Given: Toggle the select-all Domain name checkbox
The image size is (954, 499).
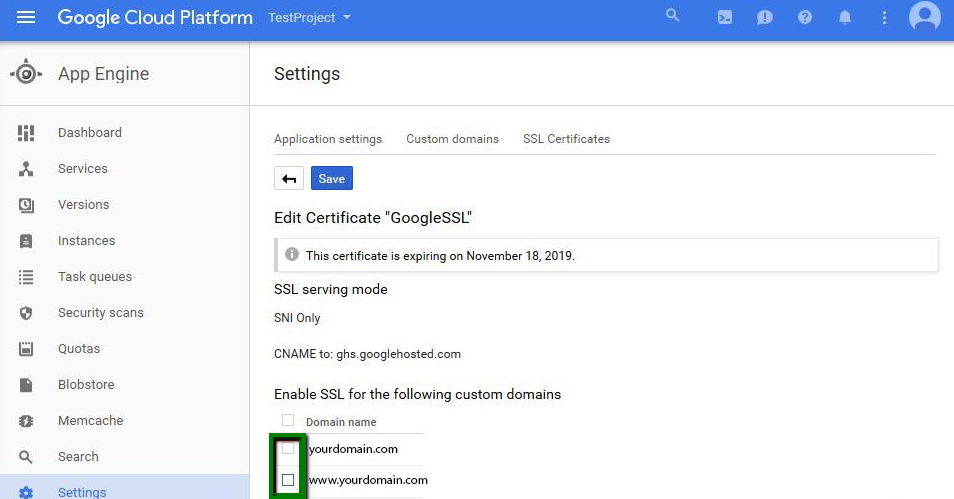Looking at the screenshot, I should [288, 420].
